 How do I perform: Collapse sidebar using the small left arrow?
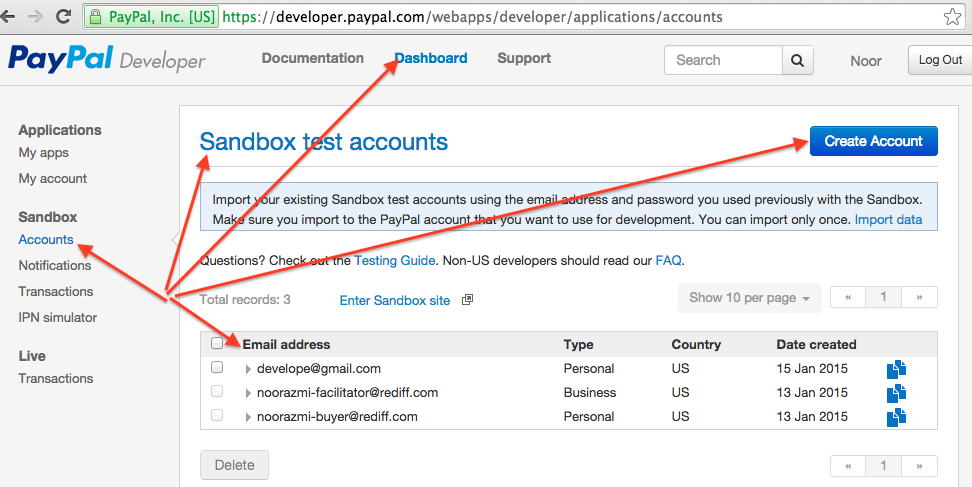(x=175, y=239)
